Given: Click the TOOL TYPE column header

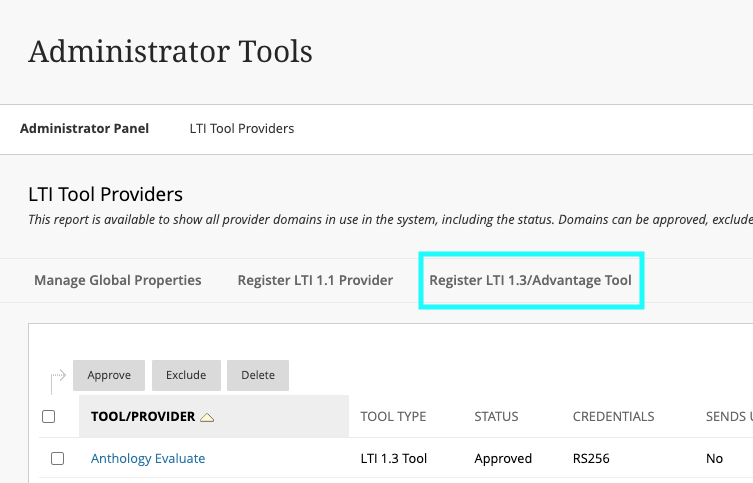Looking at the screenshot, I should click(393, 416).
